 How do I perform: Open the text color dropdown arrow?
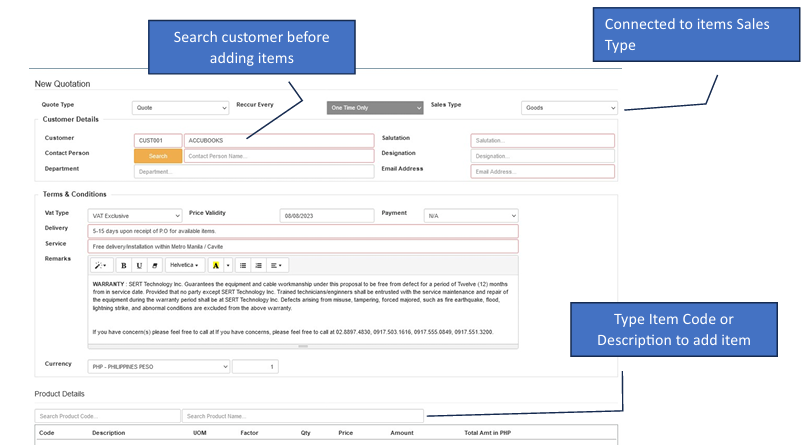(x=228, y=266)
